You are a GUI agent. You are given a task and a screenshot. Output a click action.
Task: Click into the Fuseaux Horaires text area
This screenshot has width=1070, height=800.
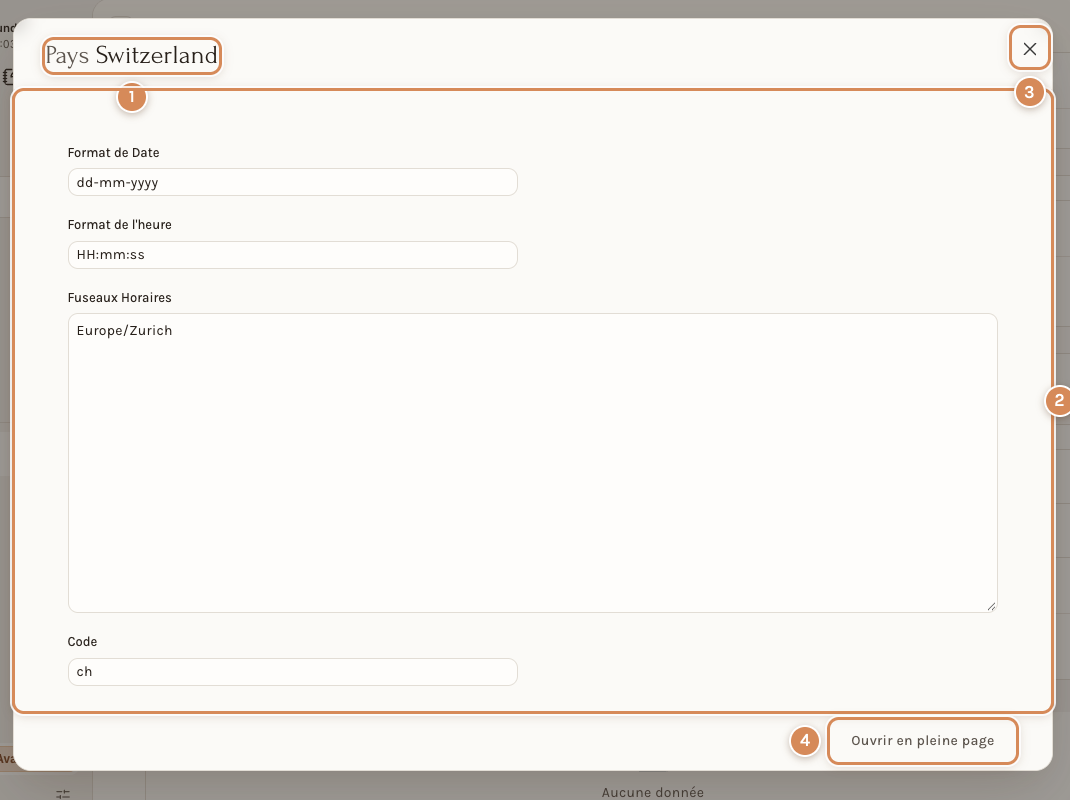(x=532, y=463)
